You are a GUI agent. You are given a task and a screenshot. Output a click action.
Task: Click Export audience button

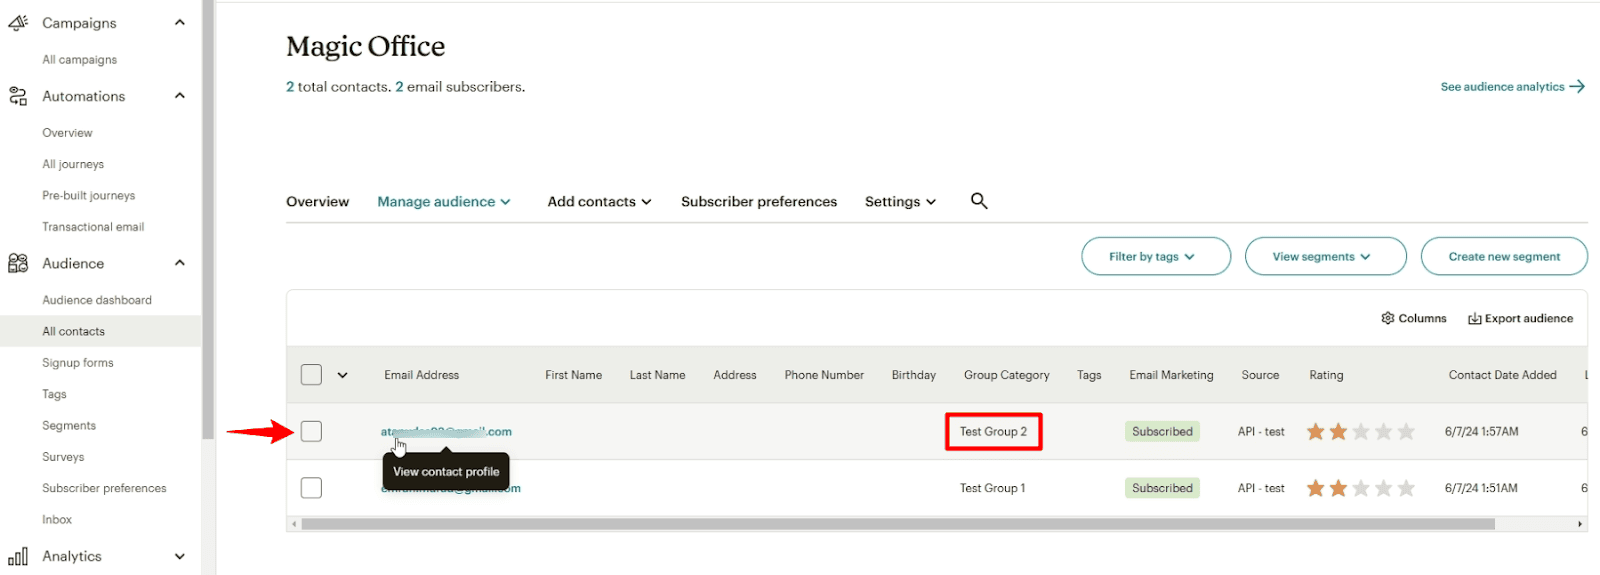(x=1520, y=318)
